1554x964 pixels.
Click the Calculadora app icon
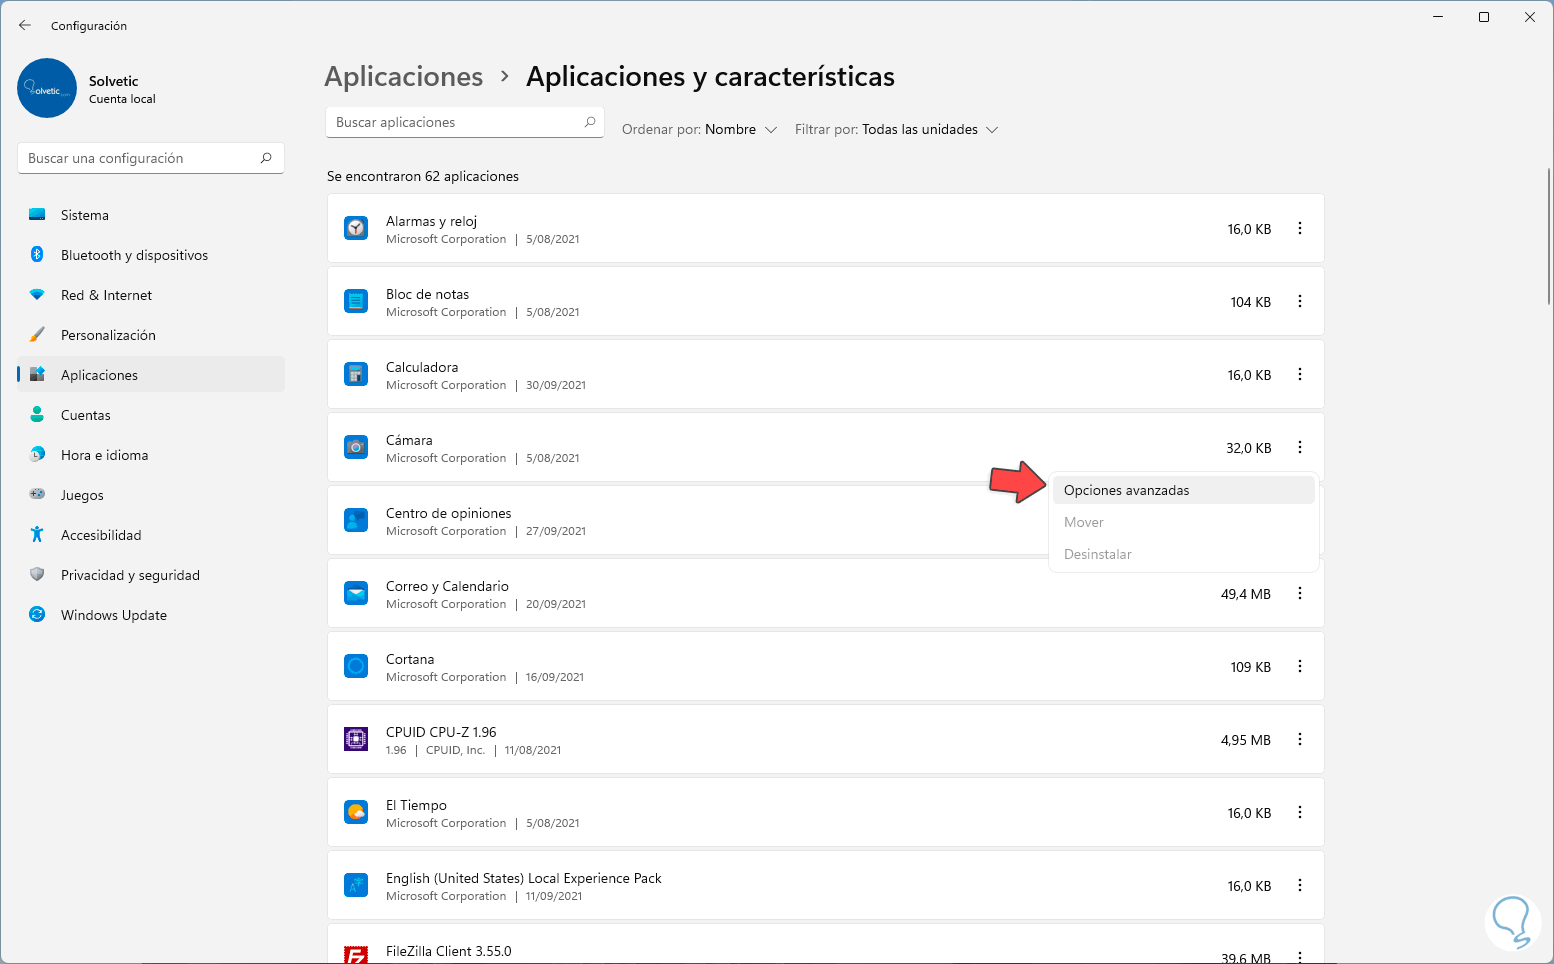point(356,374)
